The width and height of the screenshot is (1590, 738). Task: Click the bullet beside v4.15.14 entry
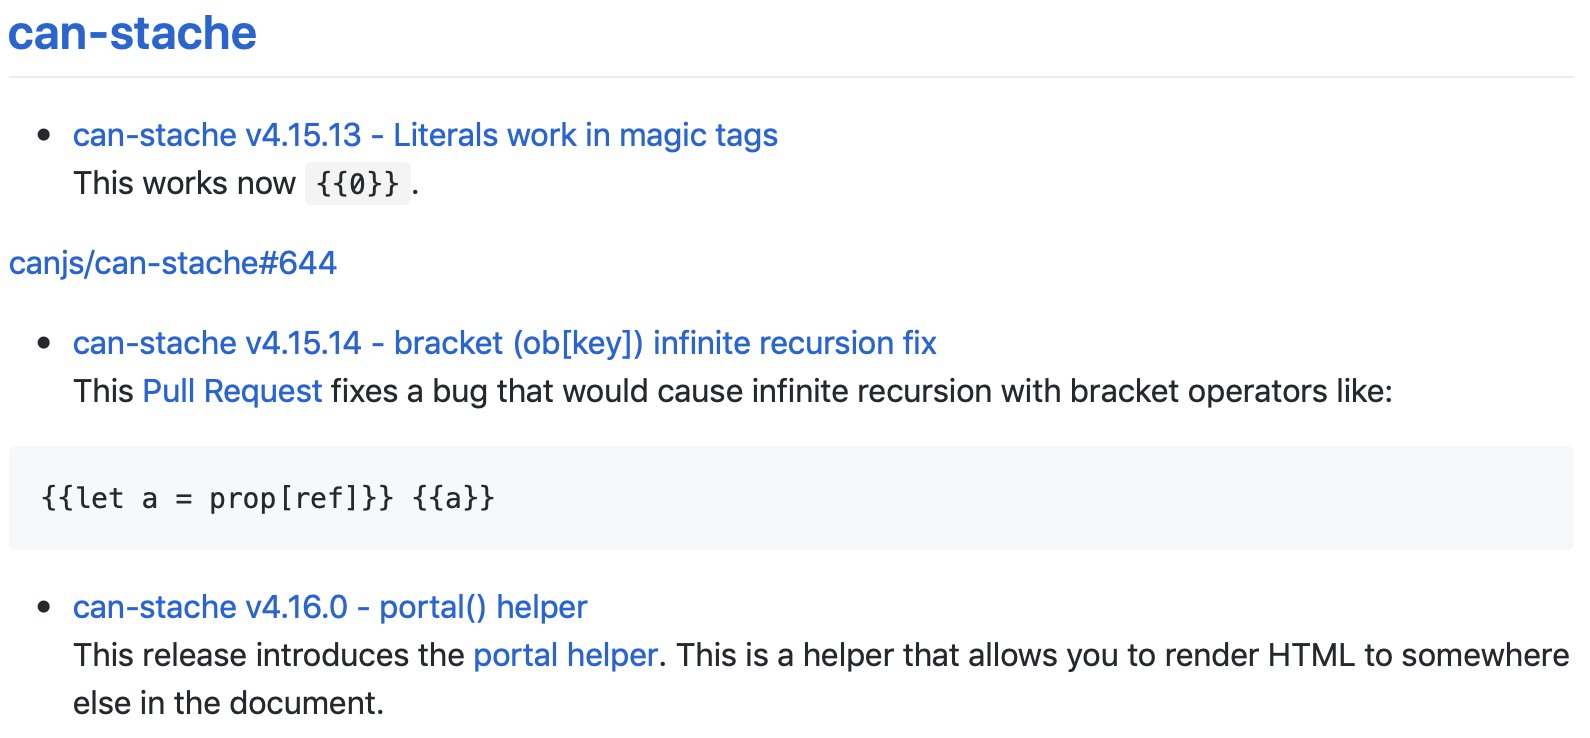pos(43,343)
